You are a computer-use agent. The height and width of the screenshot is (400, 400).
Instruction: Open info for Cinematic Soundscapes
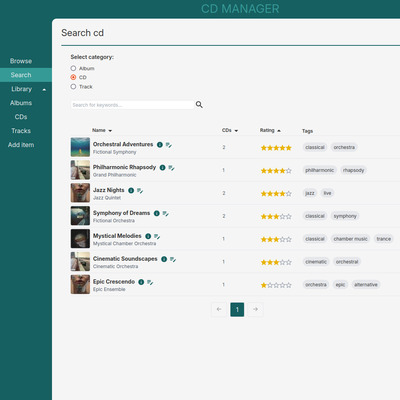tap(164, 259)
